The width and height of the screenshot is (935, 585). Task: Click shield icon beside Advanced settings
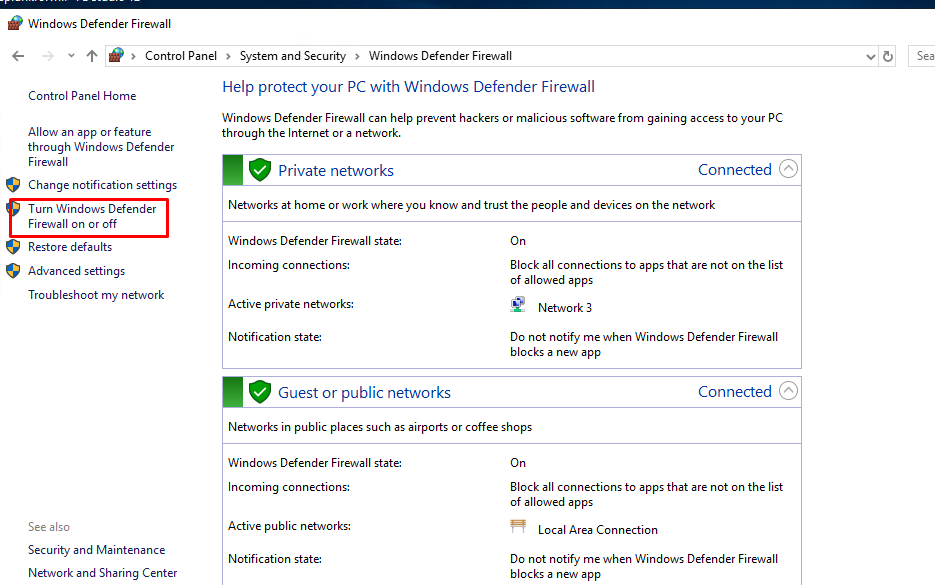(13, 271)
